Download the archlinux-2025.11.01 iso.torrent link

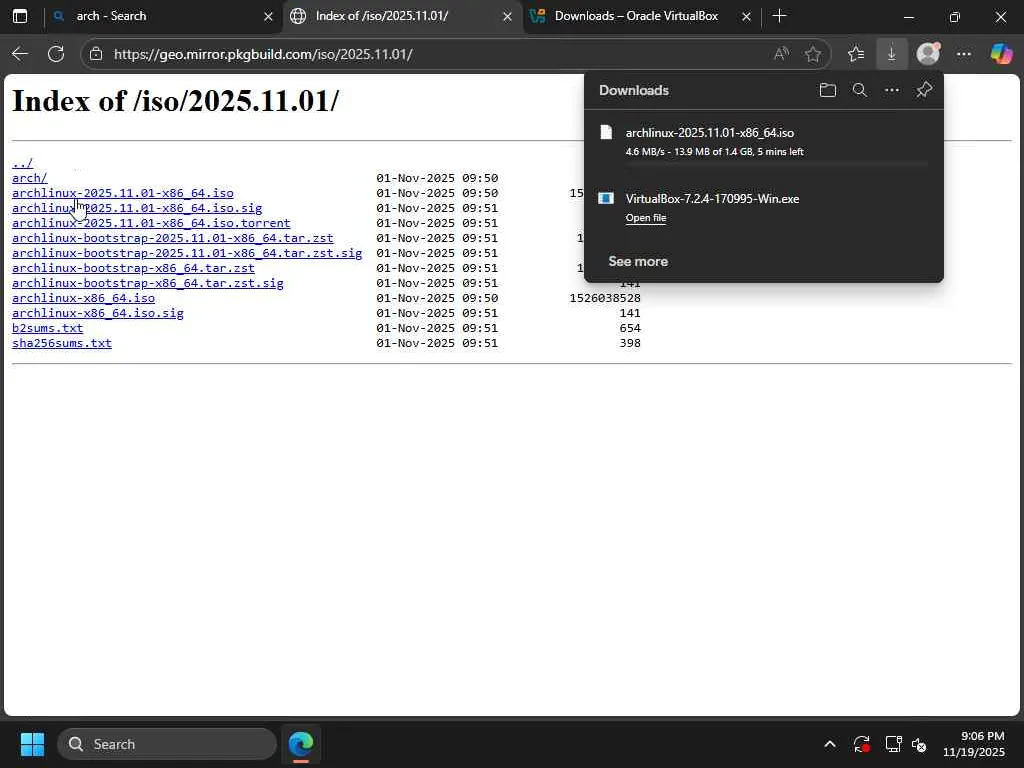click(151, 223)
